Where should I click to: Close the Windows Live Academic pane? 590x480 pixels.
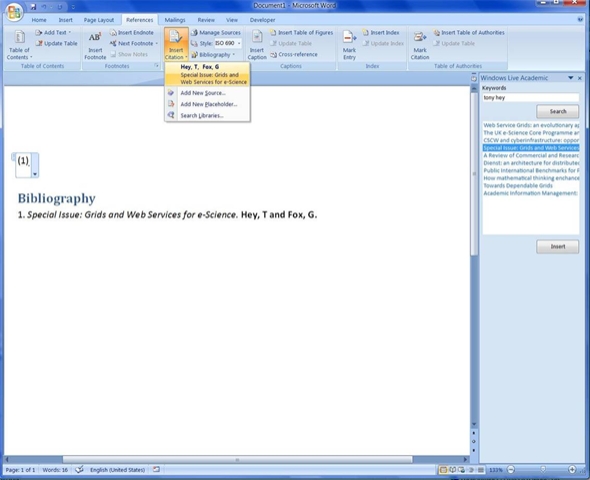(580, 78)
